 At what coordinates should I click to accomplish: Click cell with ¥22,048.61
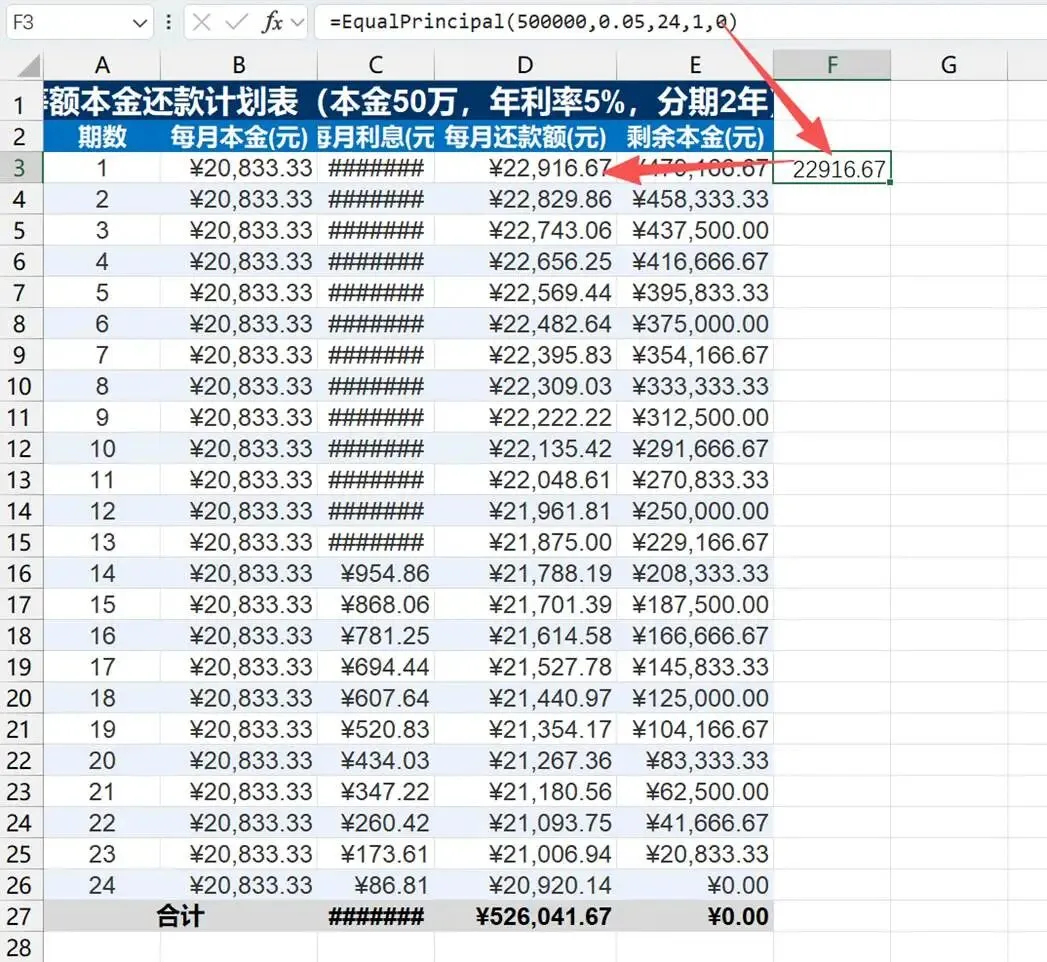coord(525,480)
